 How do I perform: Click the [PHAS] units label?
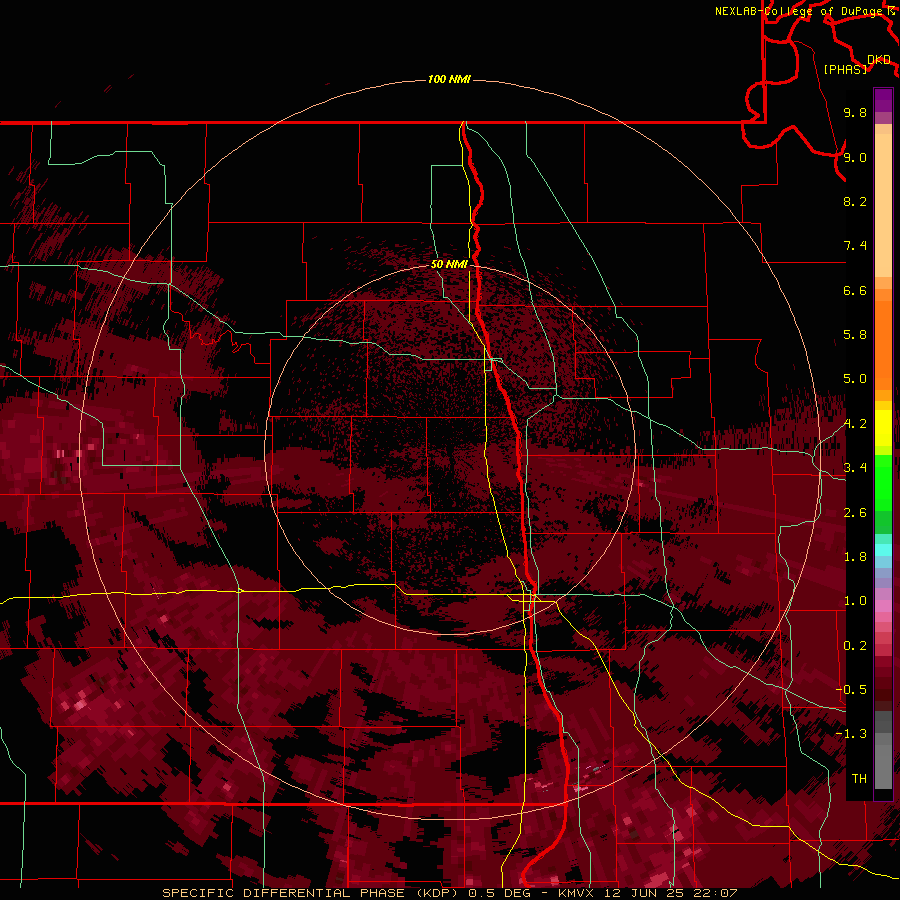tap(845, 69)
